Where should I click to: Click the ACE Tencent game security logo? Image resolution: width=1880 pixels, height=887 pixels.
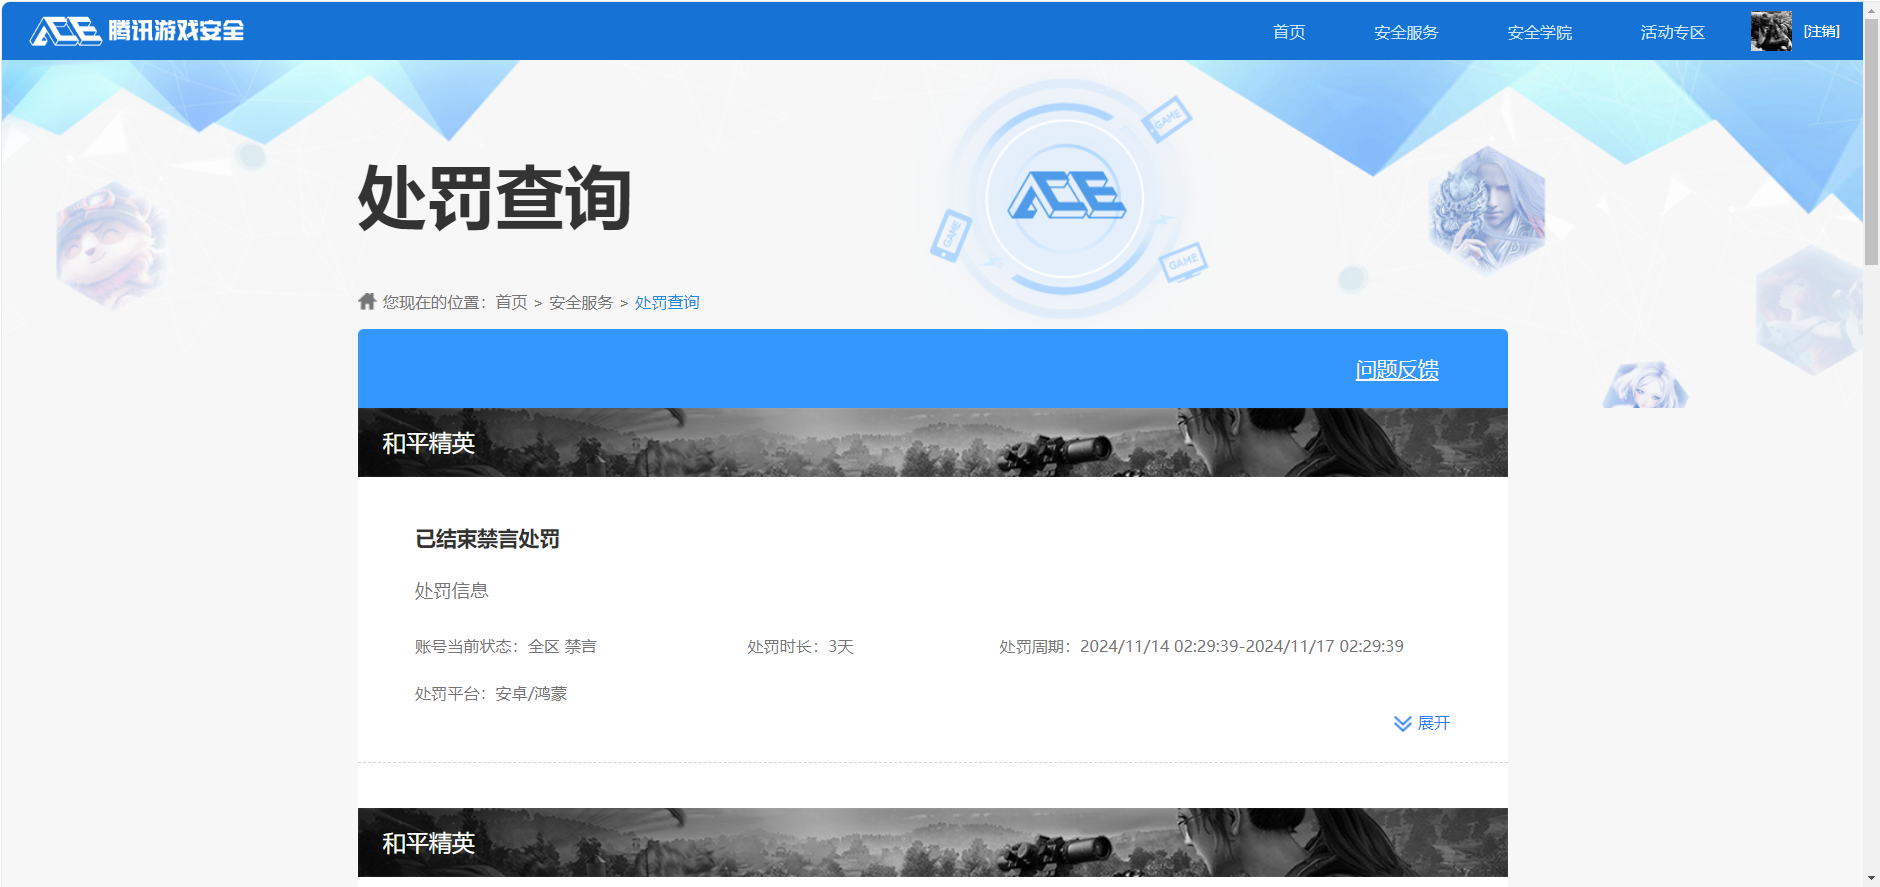click(137, 31)
